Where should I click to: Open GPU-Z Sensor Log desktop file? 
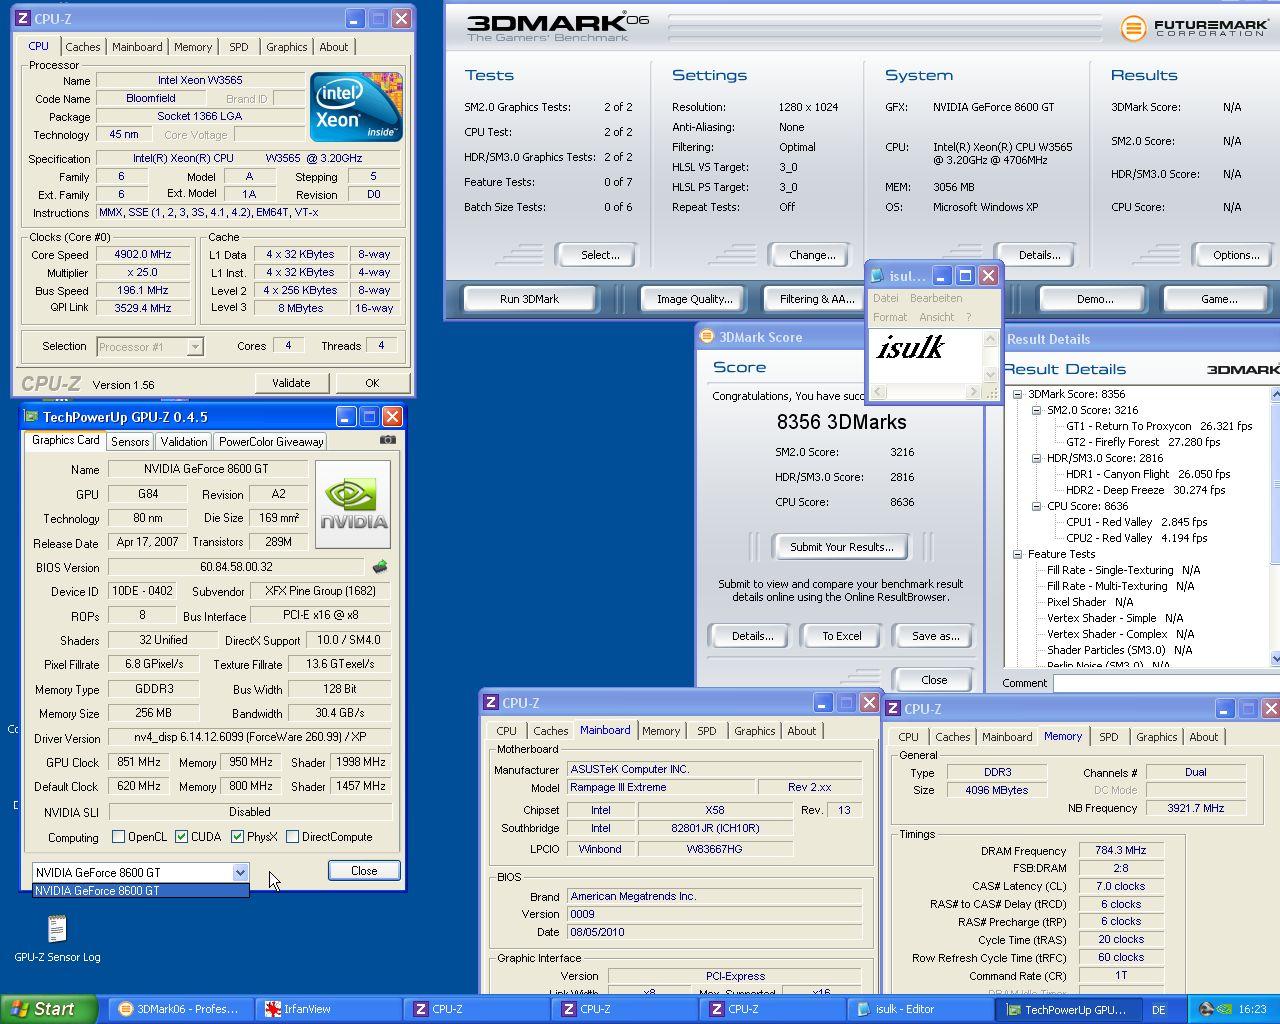click(57, 938)
